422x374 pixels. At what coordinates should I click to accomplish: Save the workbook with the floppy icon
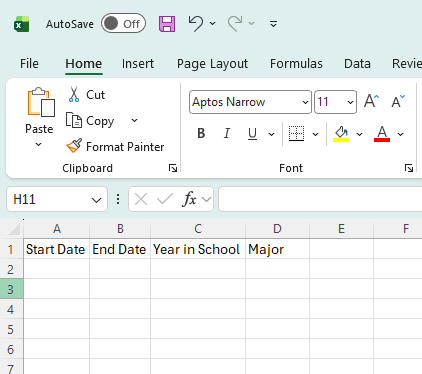(167, 24)
